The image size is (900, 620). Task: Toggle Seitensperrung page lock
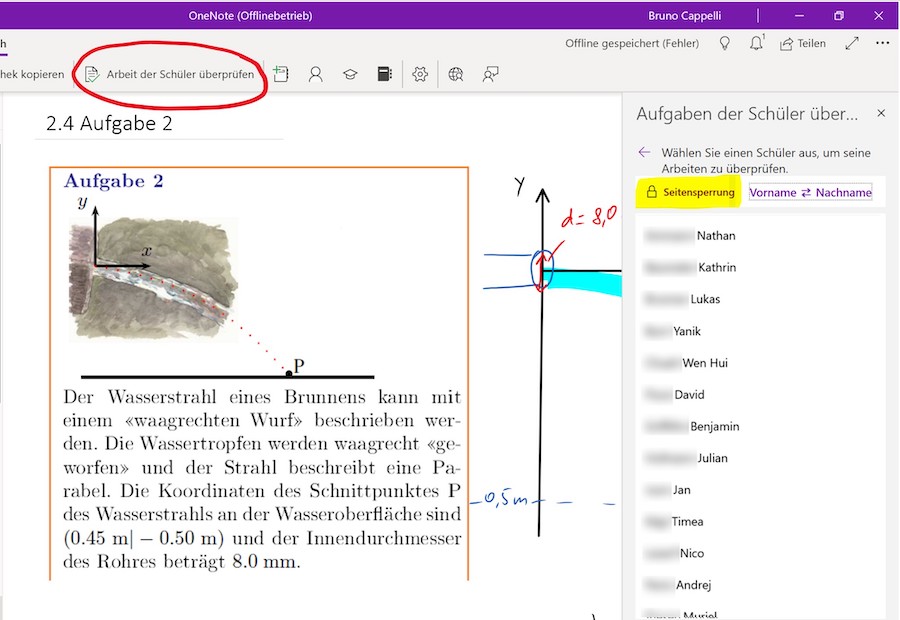tap(690, 192)
